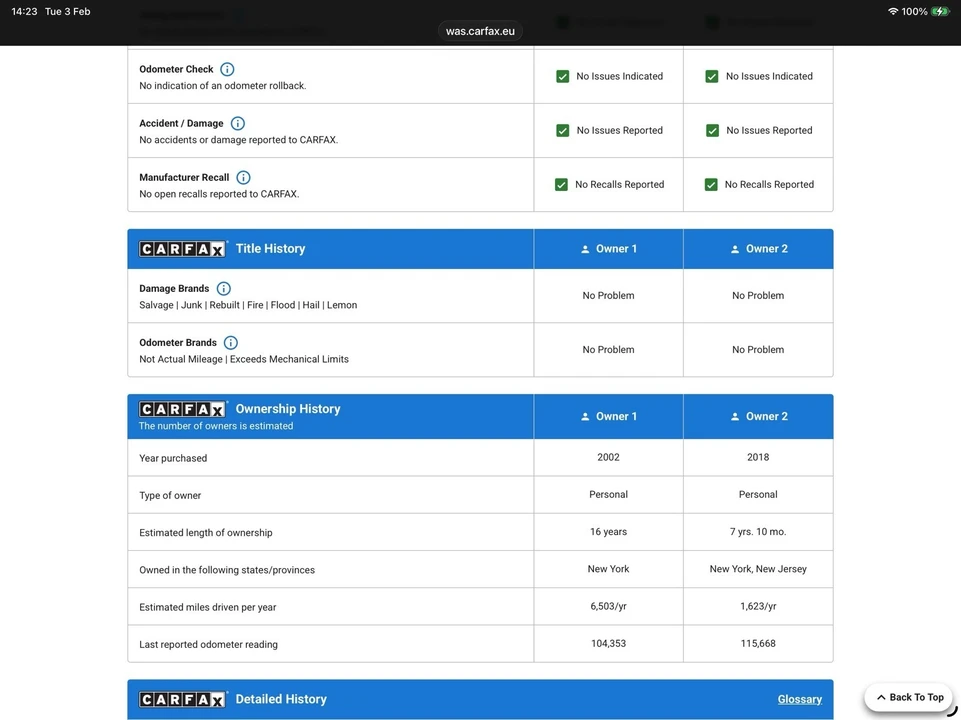
Task: Tap the battery charging icon
Action: 940,12
